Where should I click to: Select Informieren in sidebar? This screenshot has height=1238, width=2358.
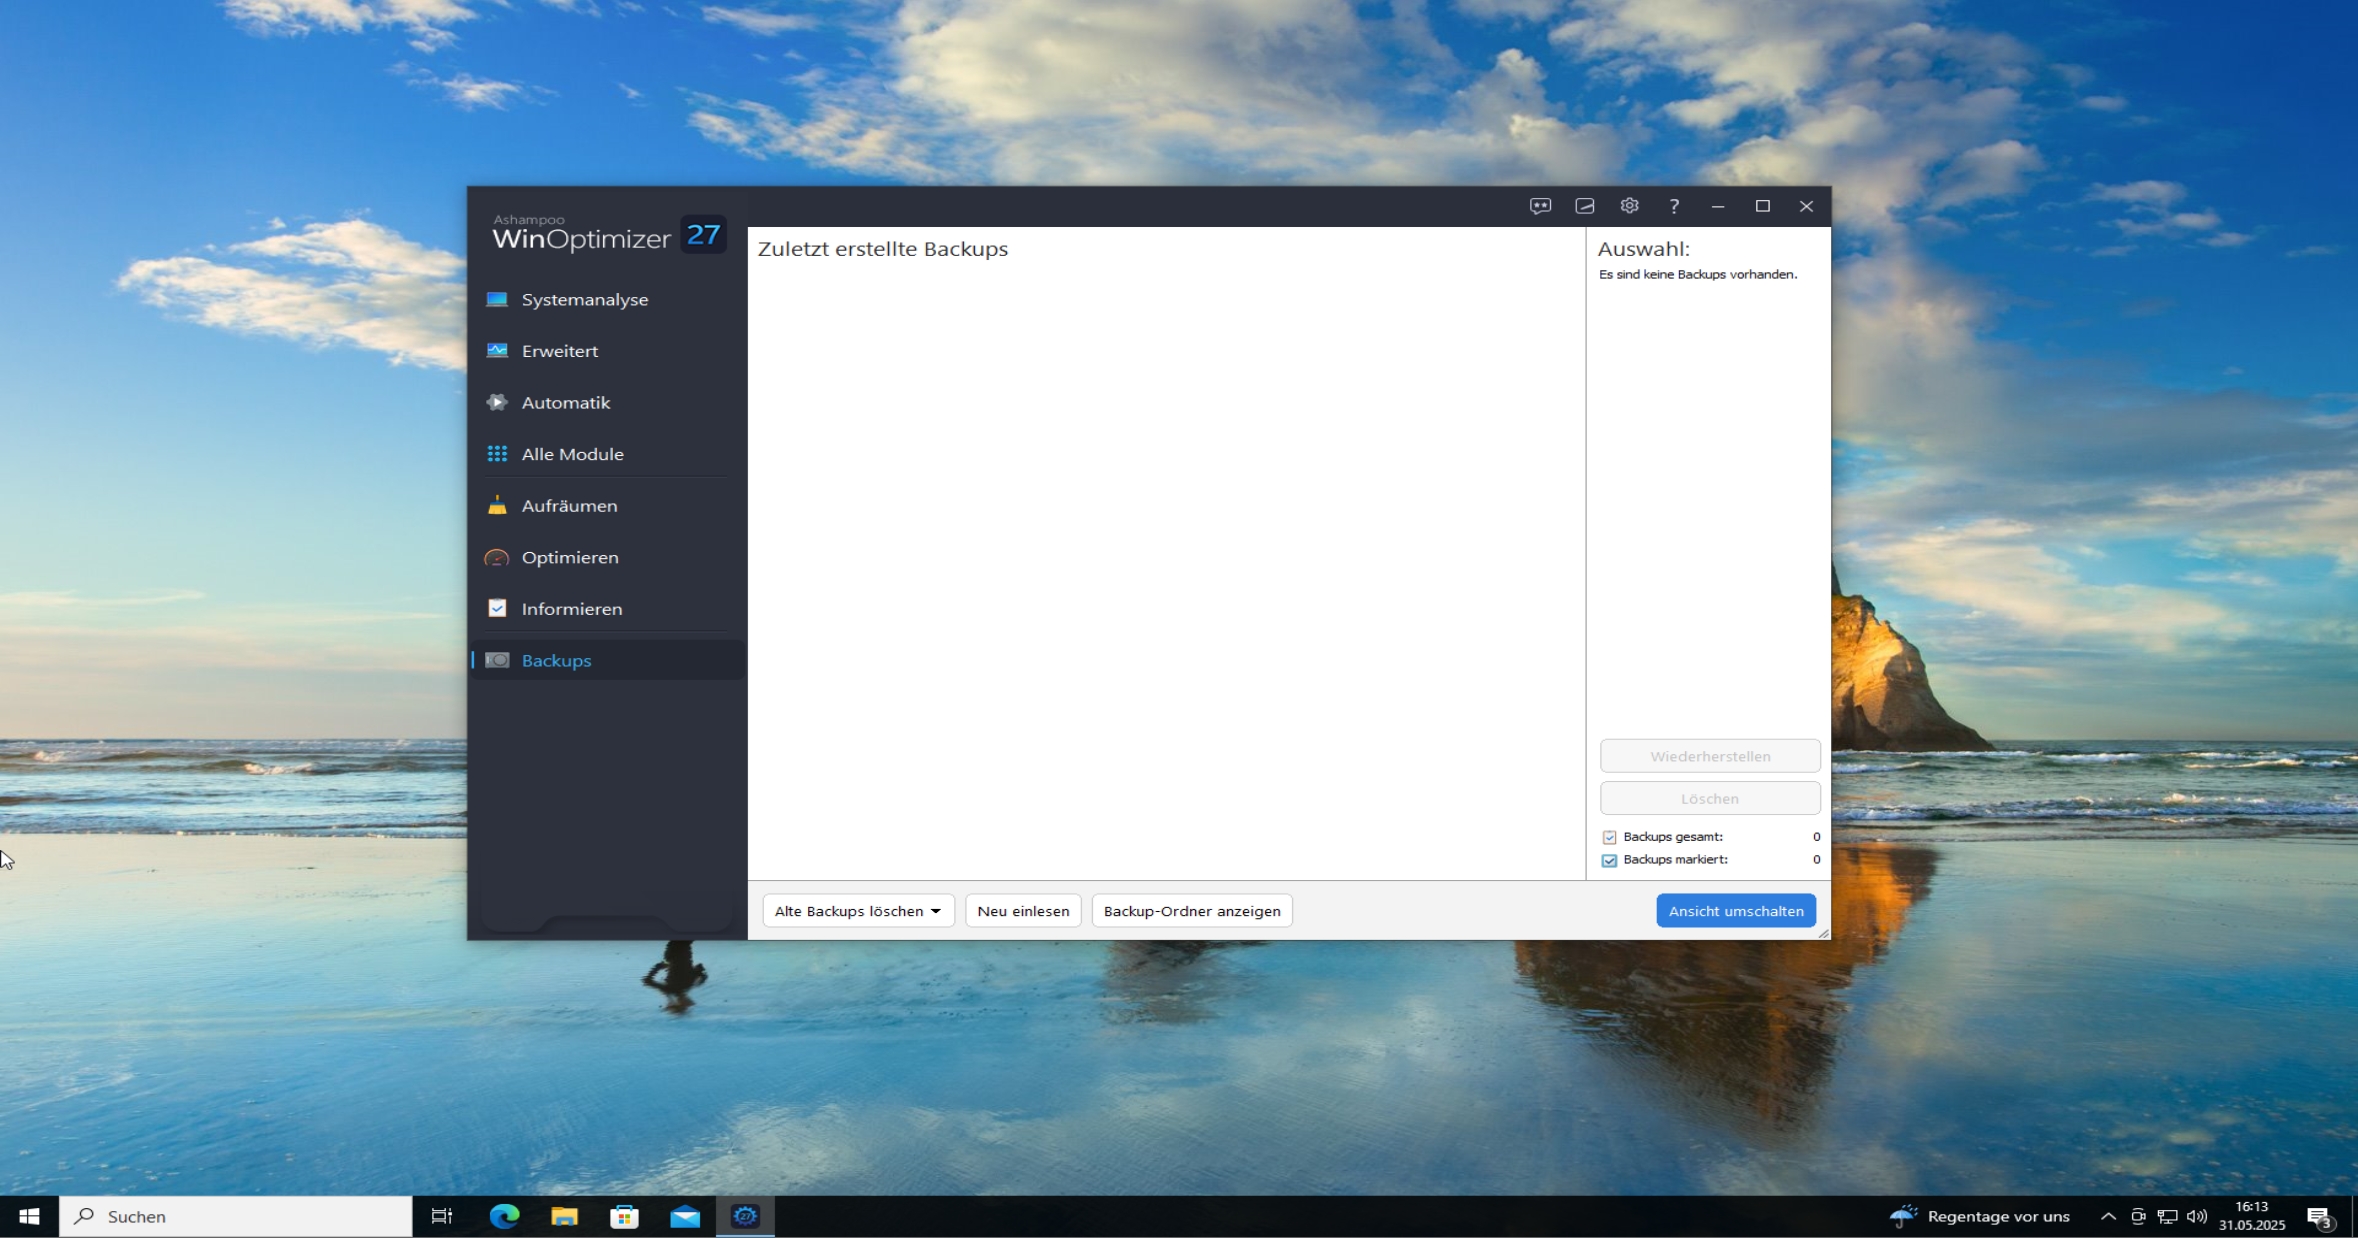point(609,608)
